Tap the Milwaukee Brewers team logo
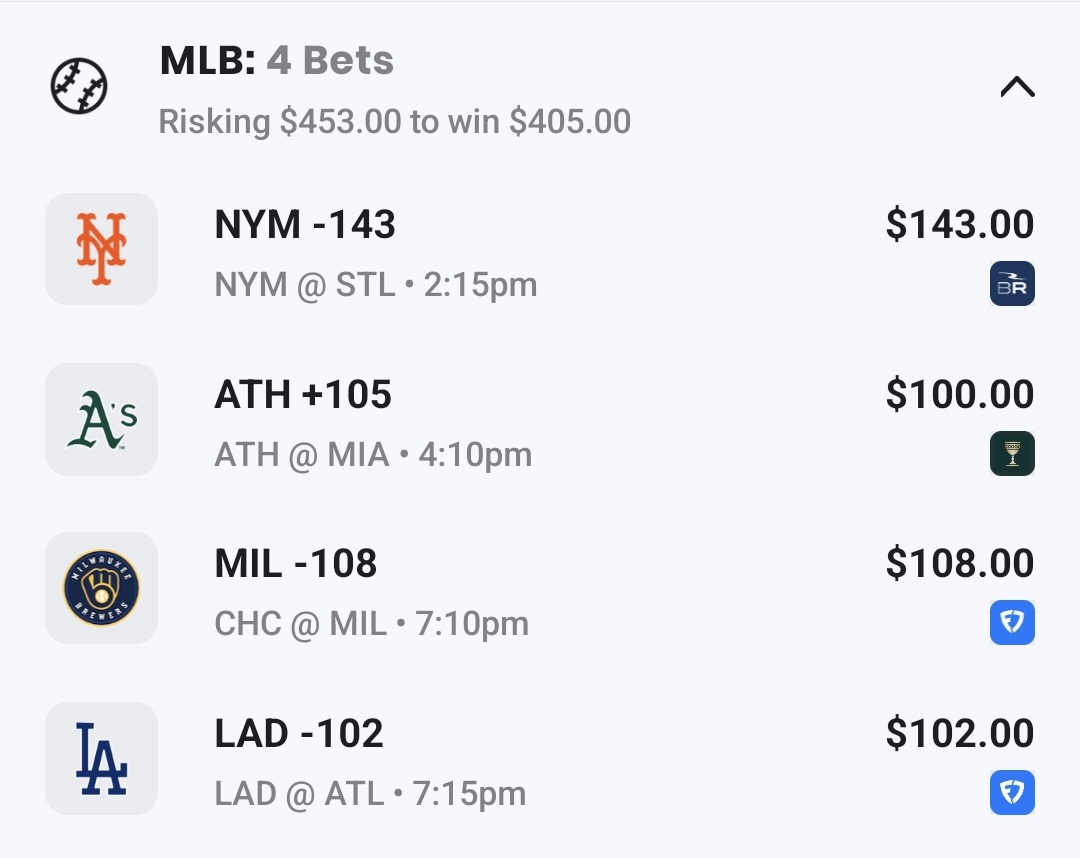The height and width of the screenshot is (858, 1080). 101,588
